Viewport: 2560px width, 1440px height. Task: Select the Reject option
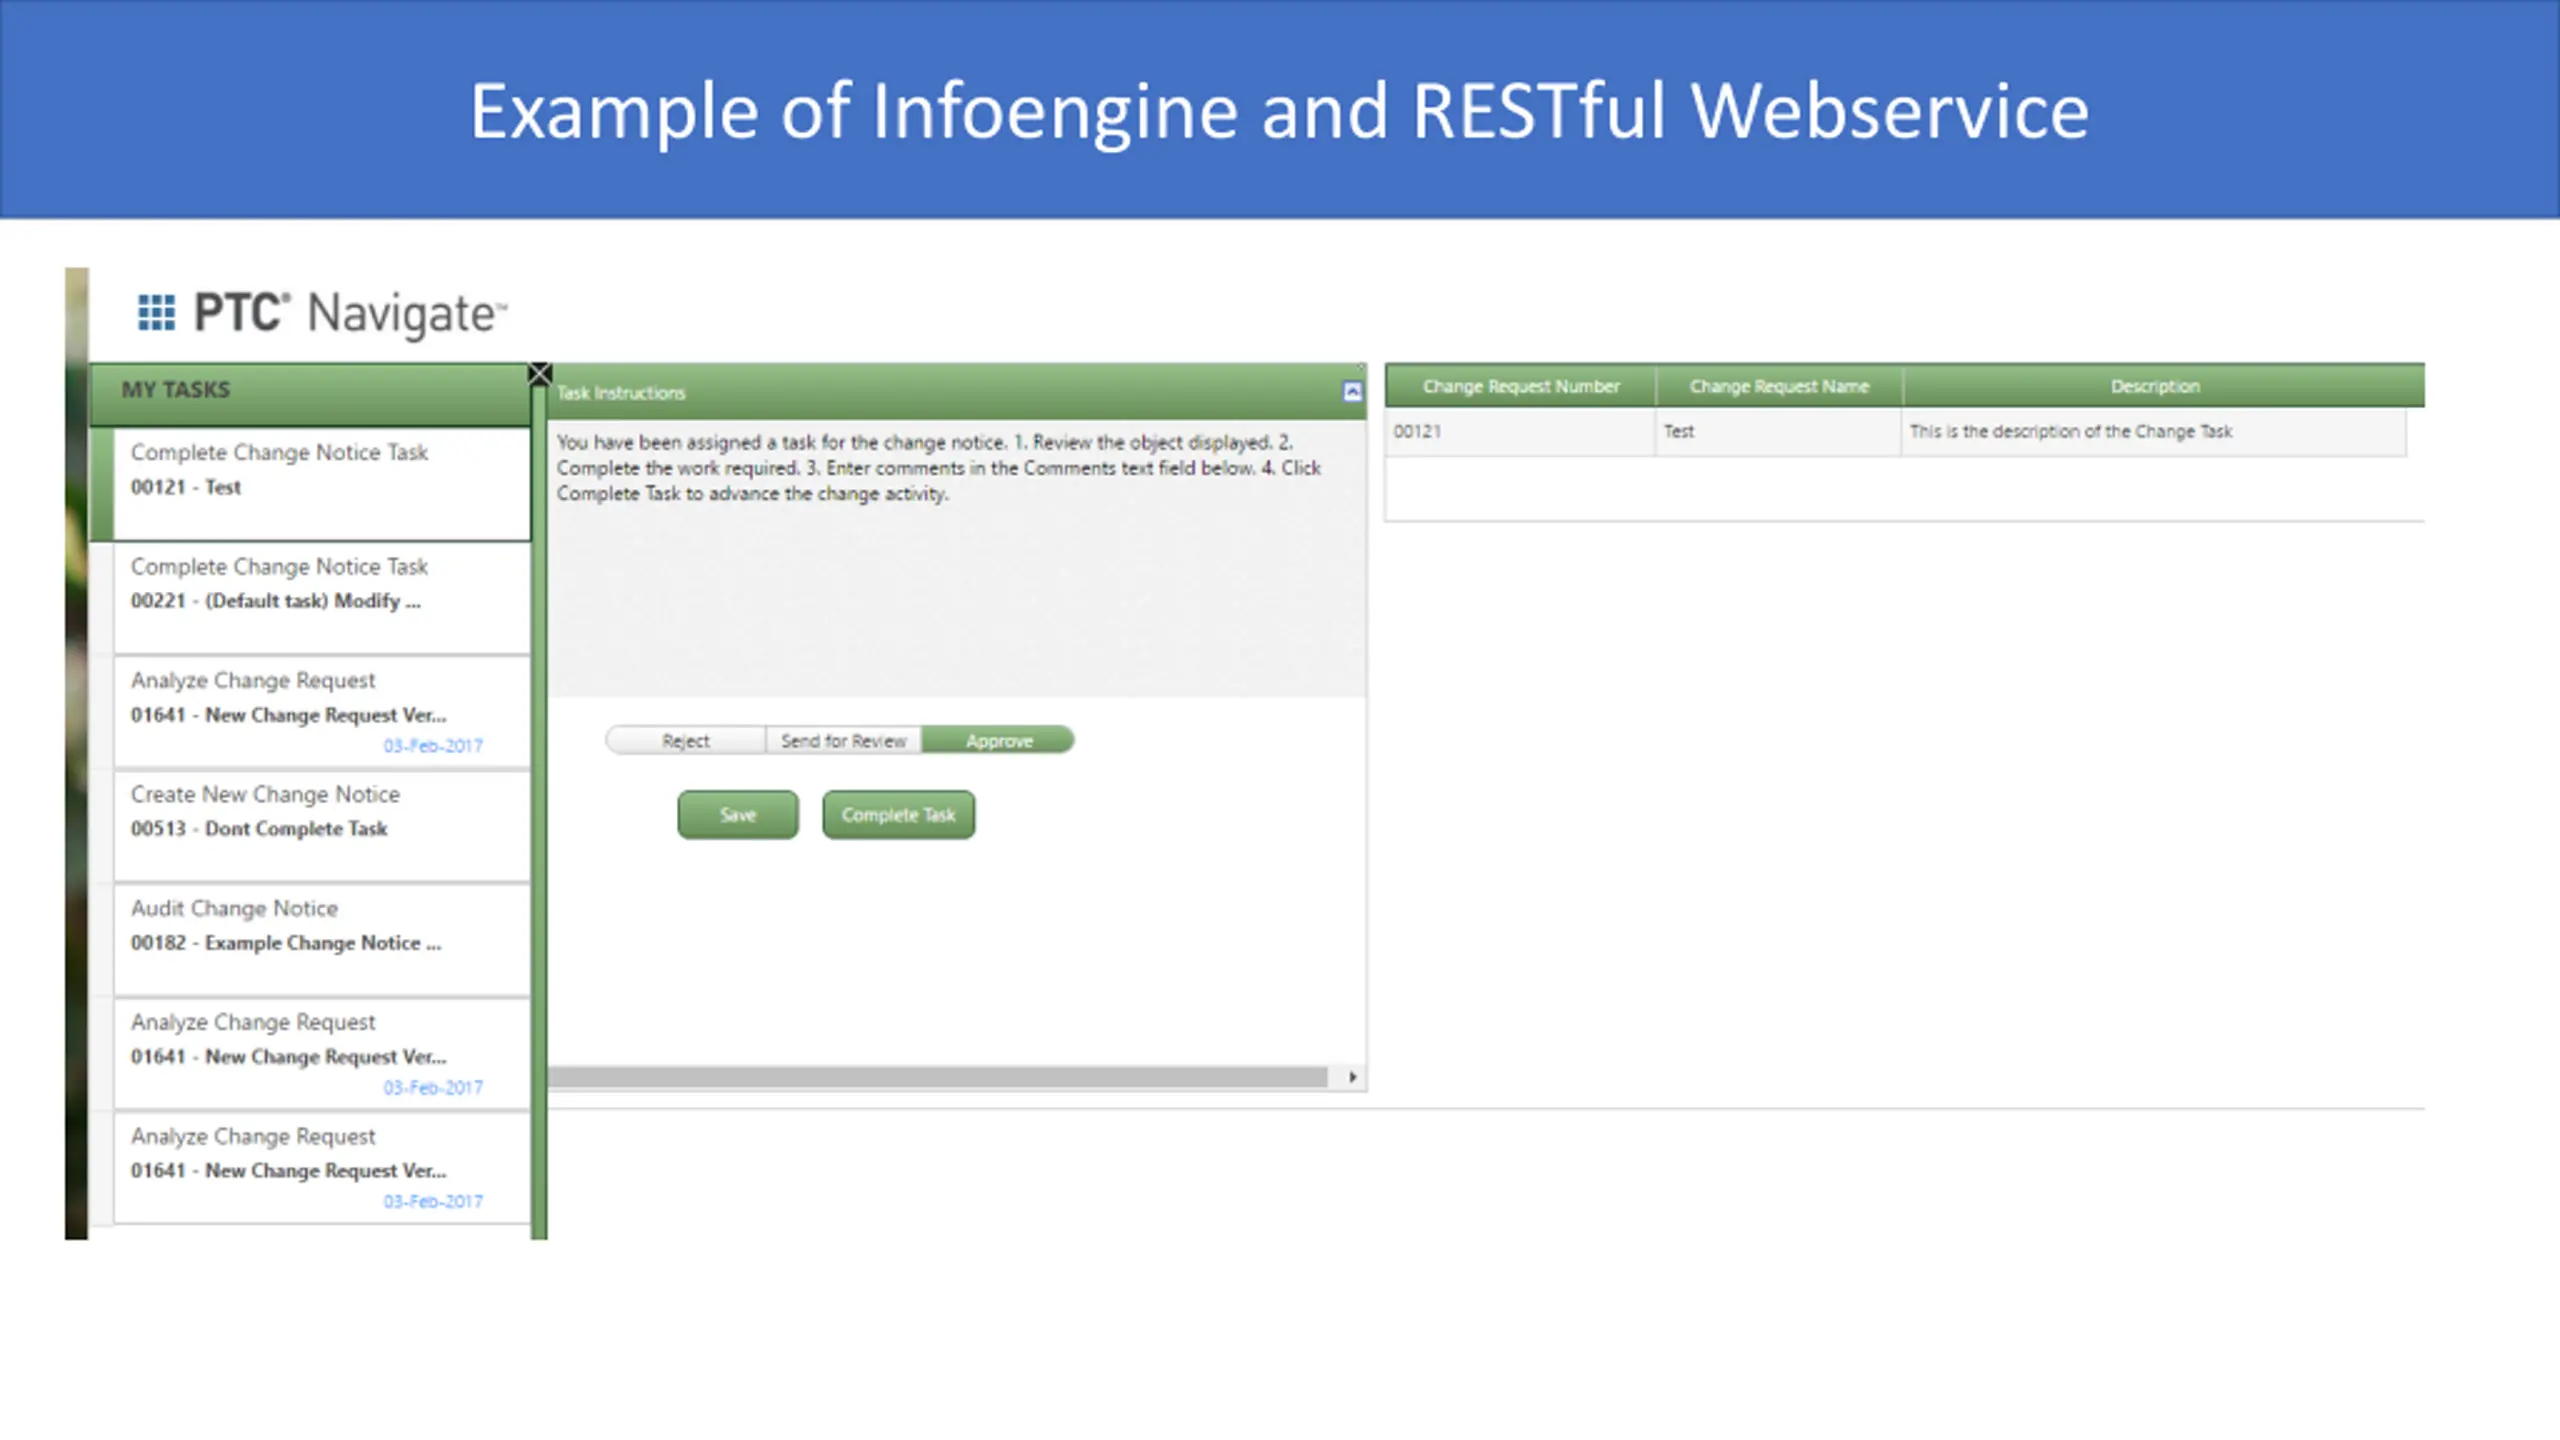coord(686,740)
